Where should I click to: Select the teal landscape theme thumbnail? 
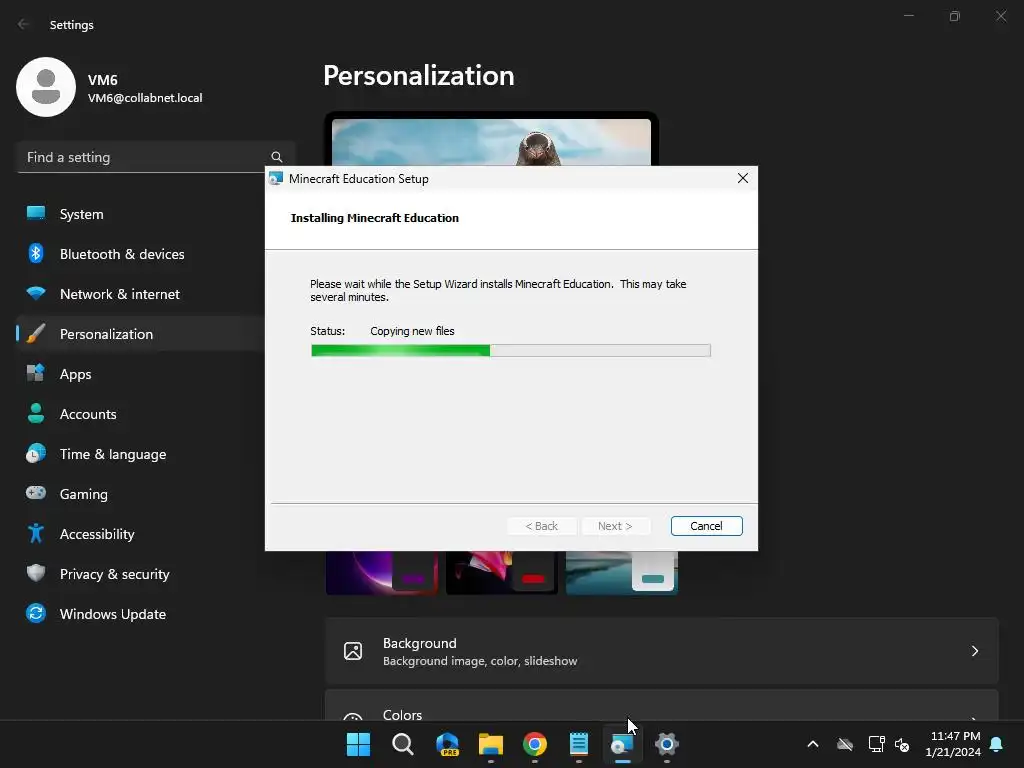622,573
